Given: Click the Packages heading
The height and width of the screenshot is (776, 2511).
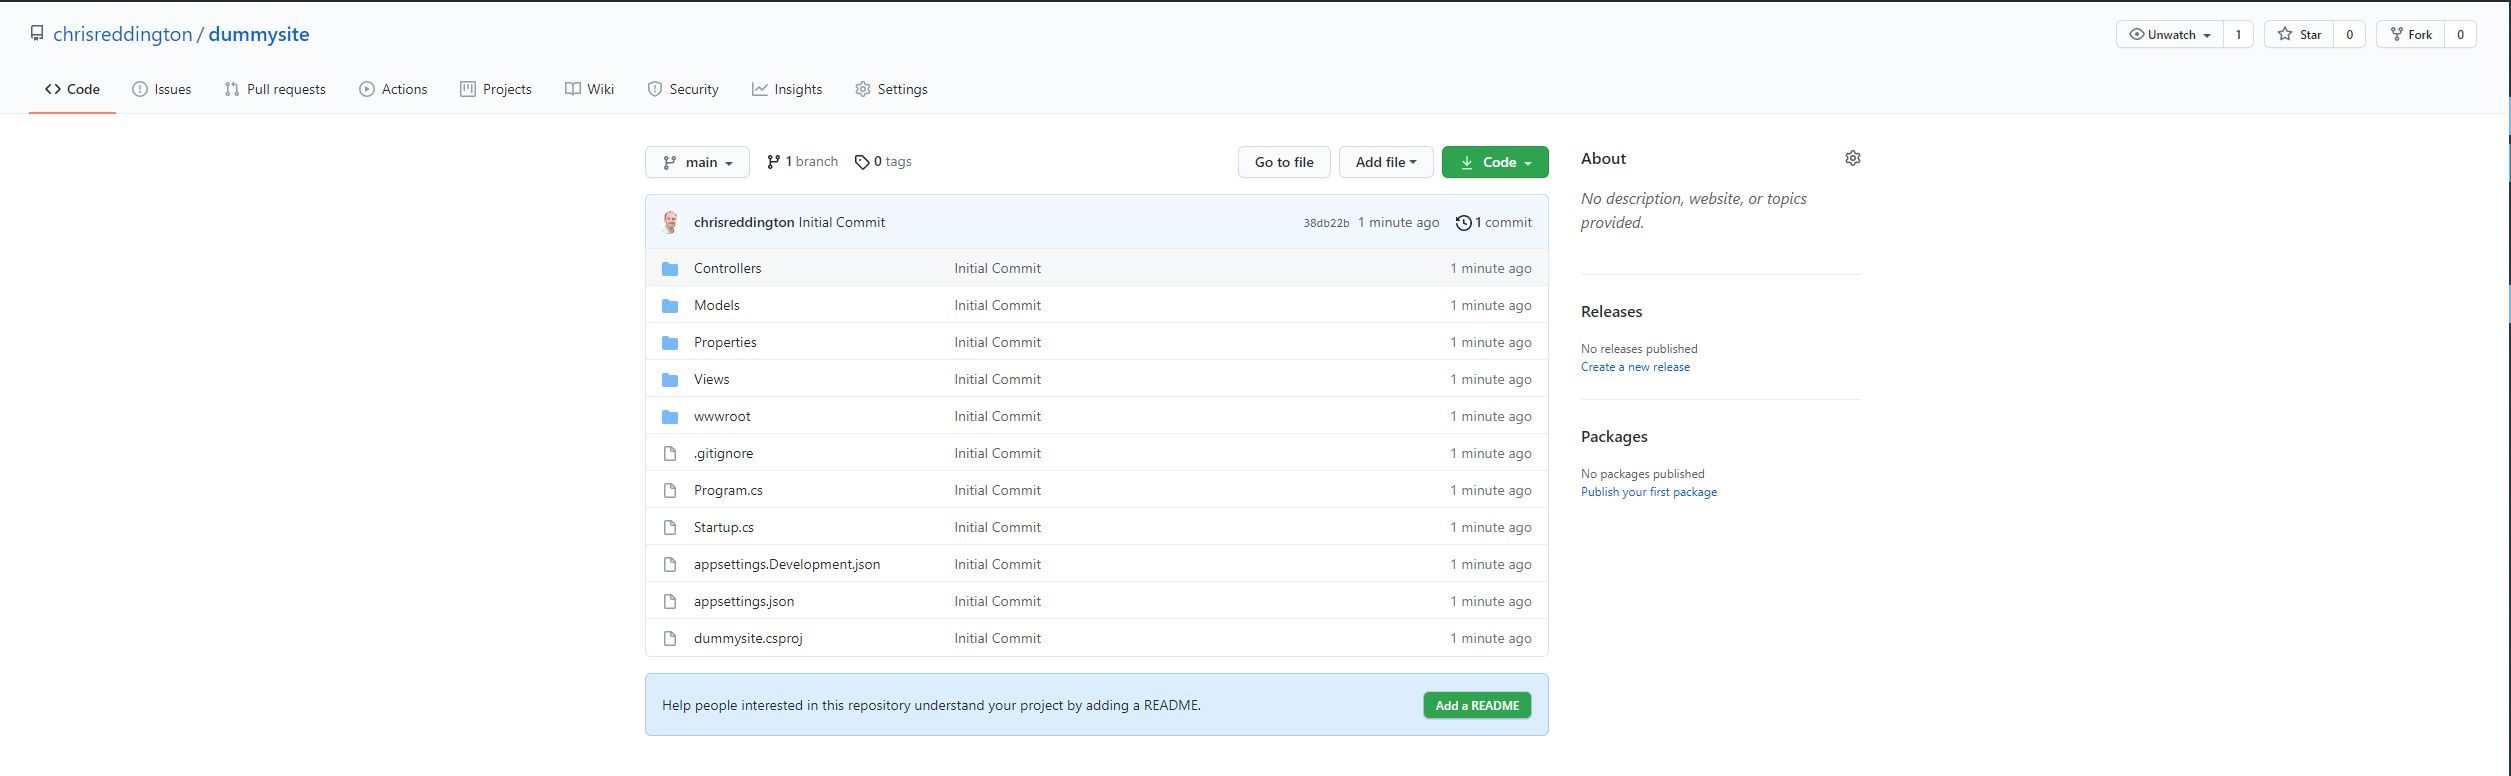Looking at the screenshot, I should (x=1614, y=436).
